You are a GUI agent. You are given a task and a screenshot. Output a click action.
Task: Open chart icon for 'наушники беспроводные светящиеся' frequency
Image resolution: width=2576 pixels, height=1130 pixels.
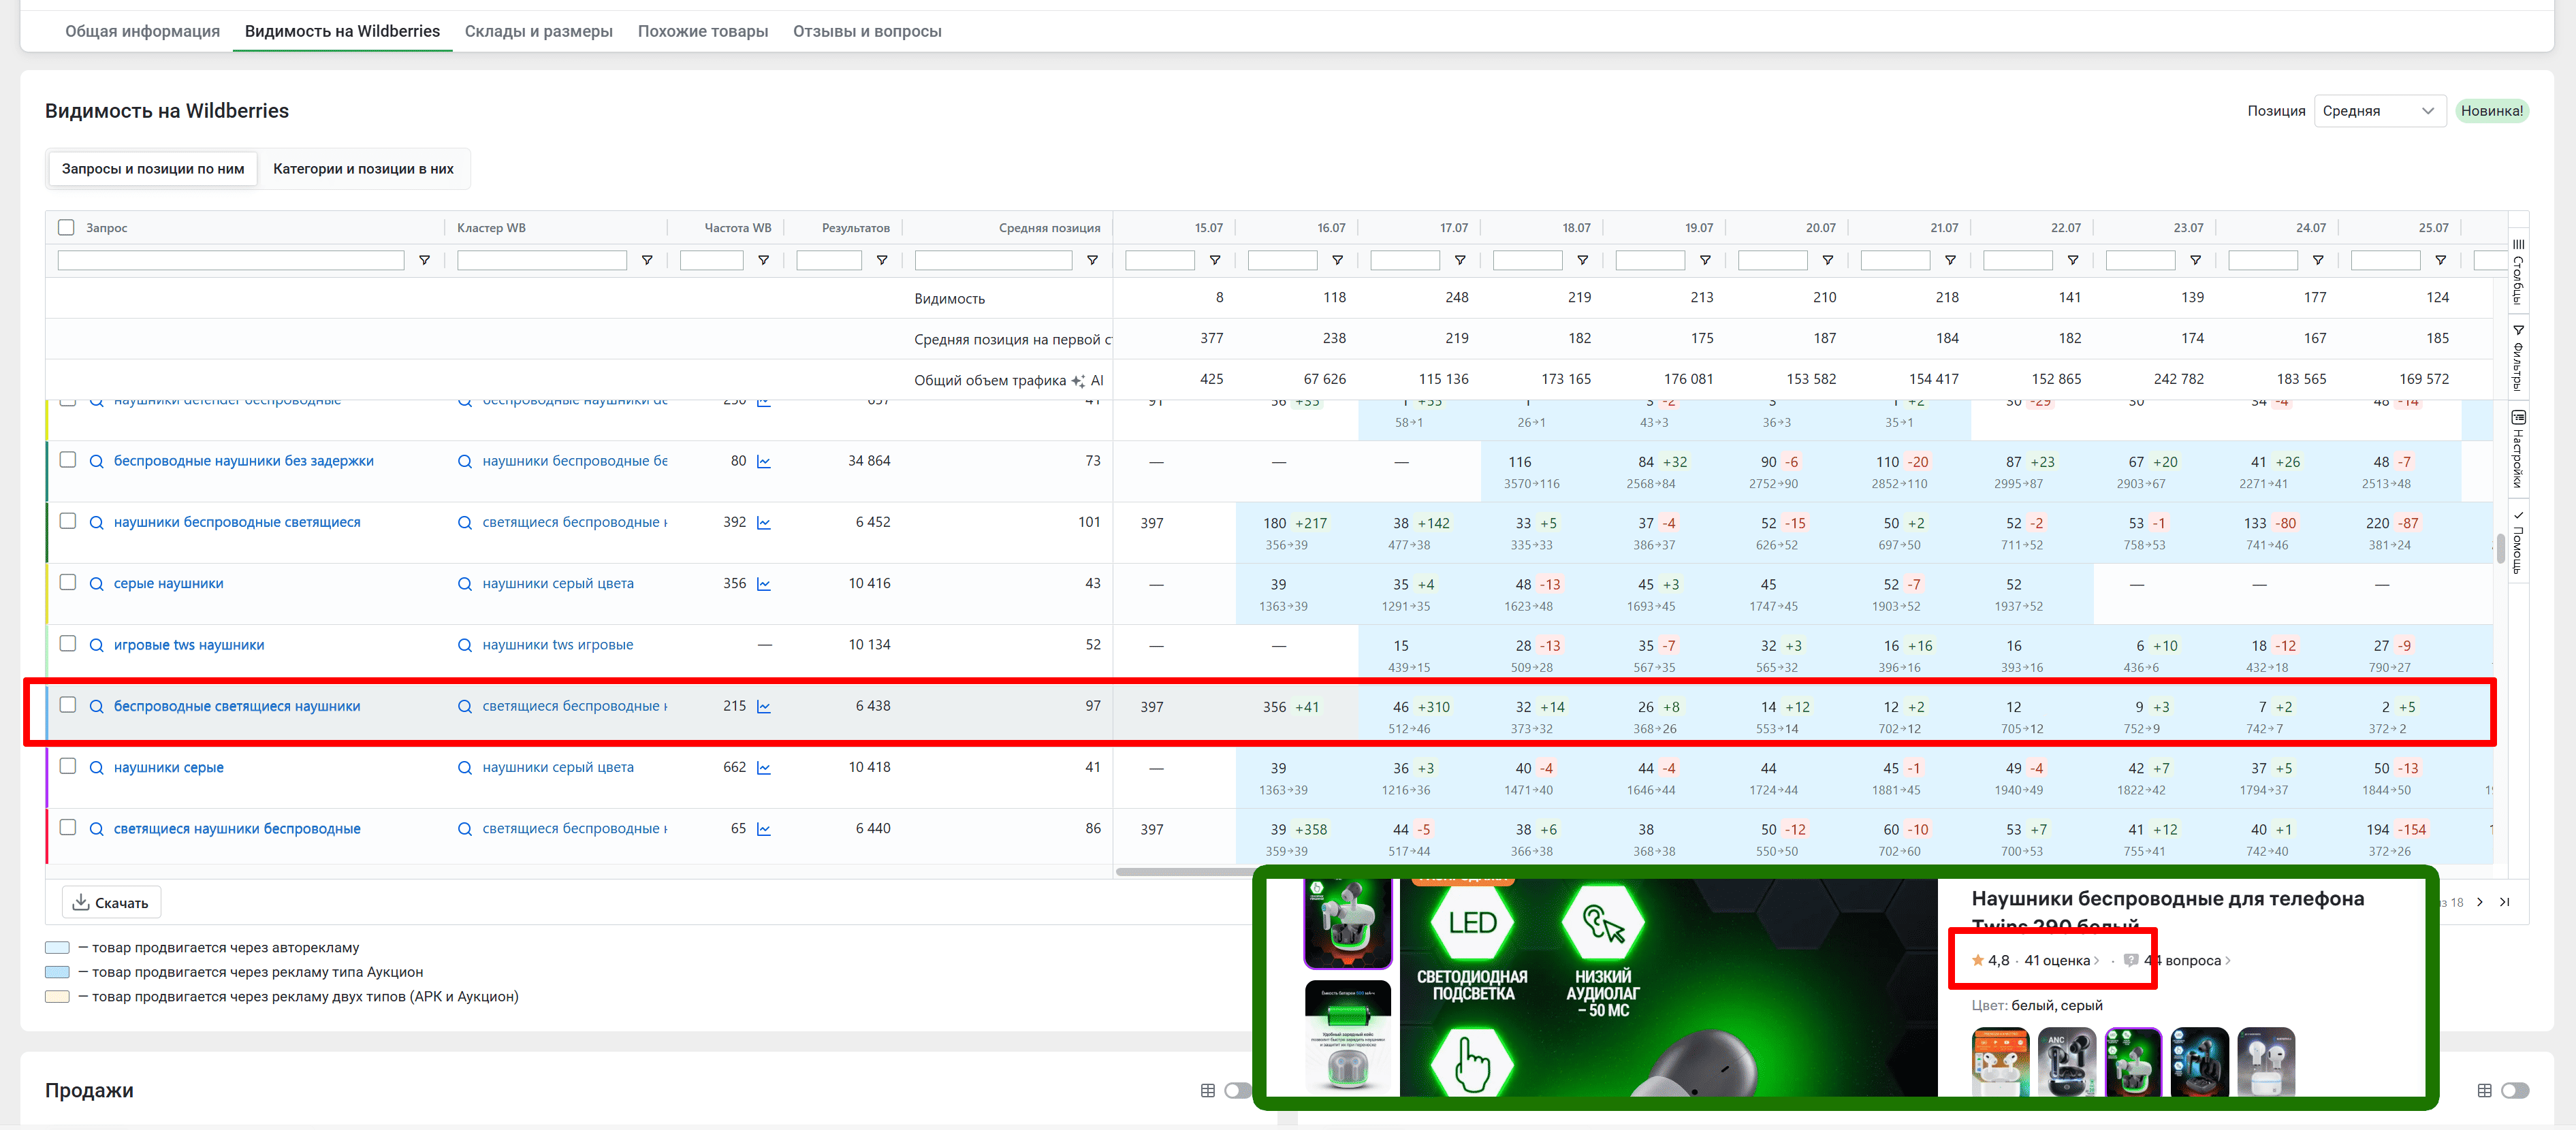pyautogui.click(x=764, y=523)
